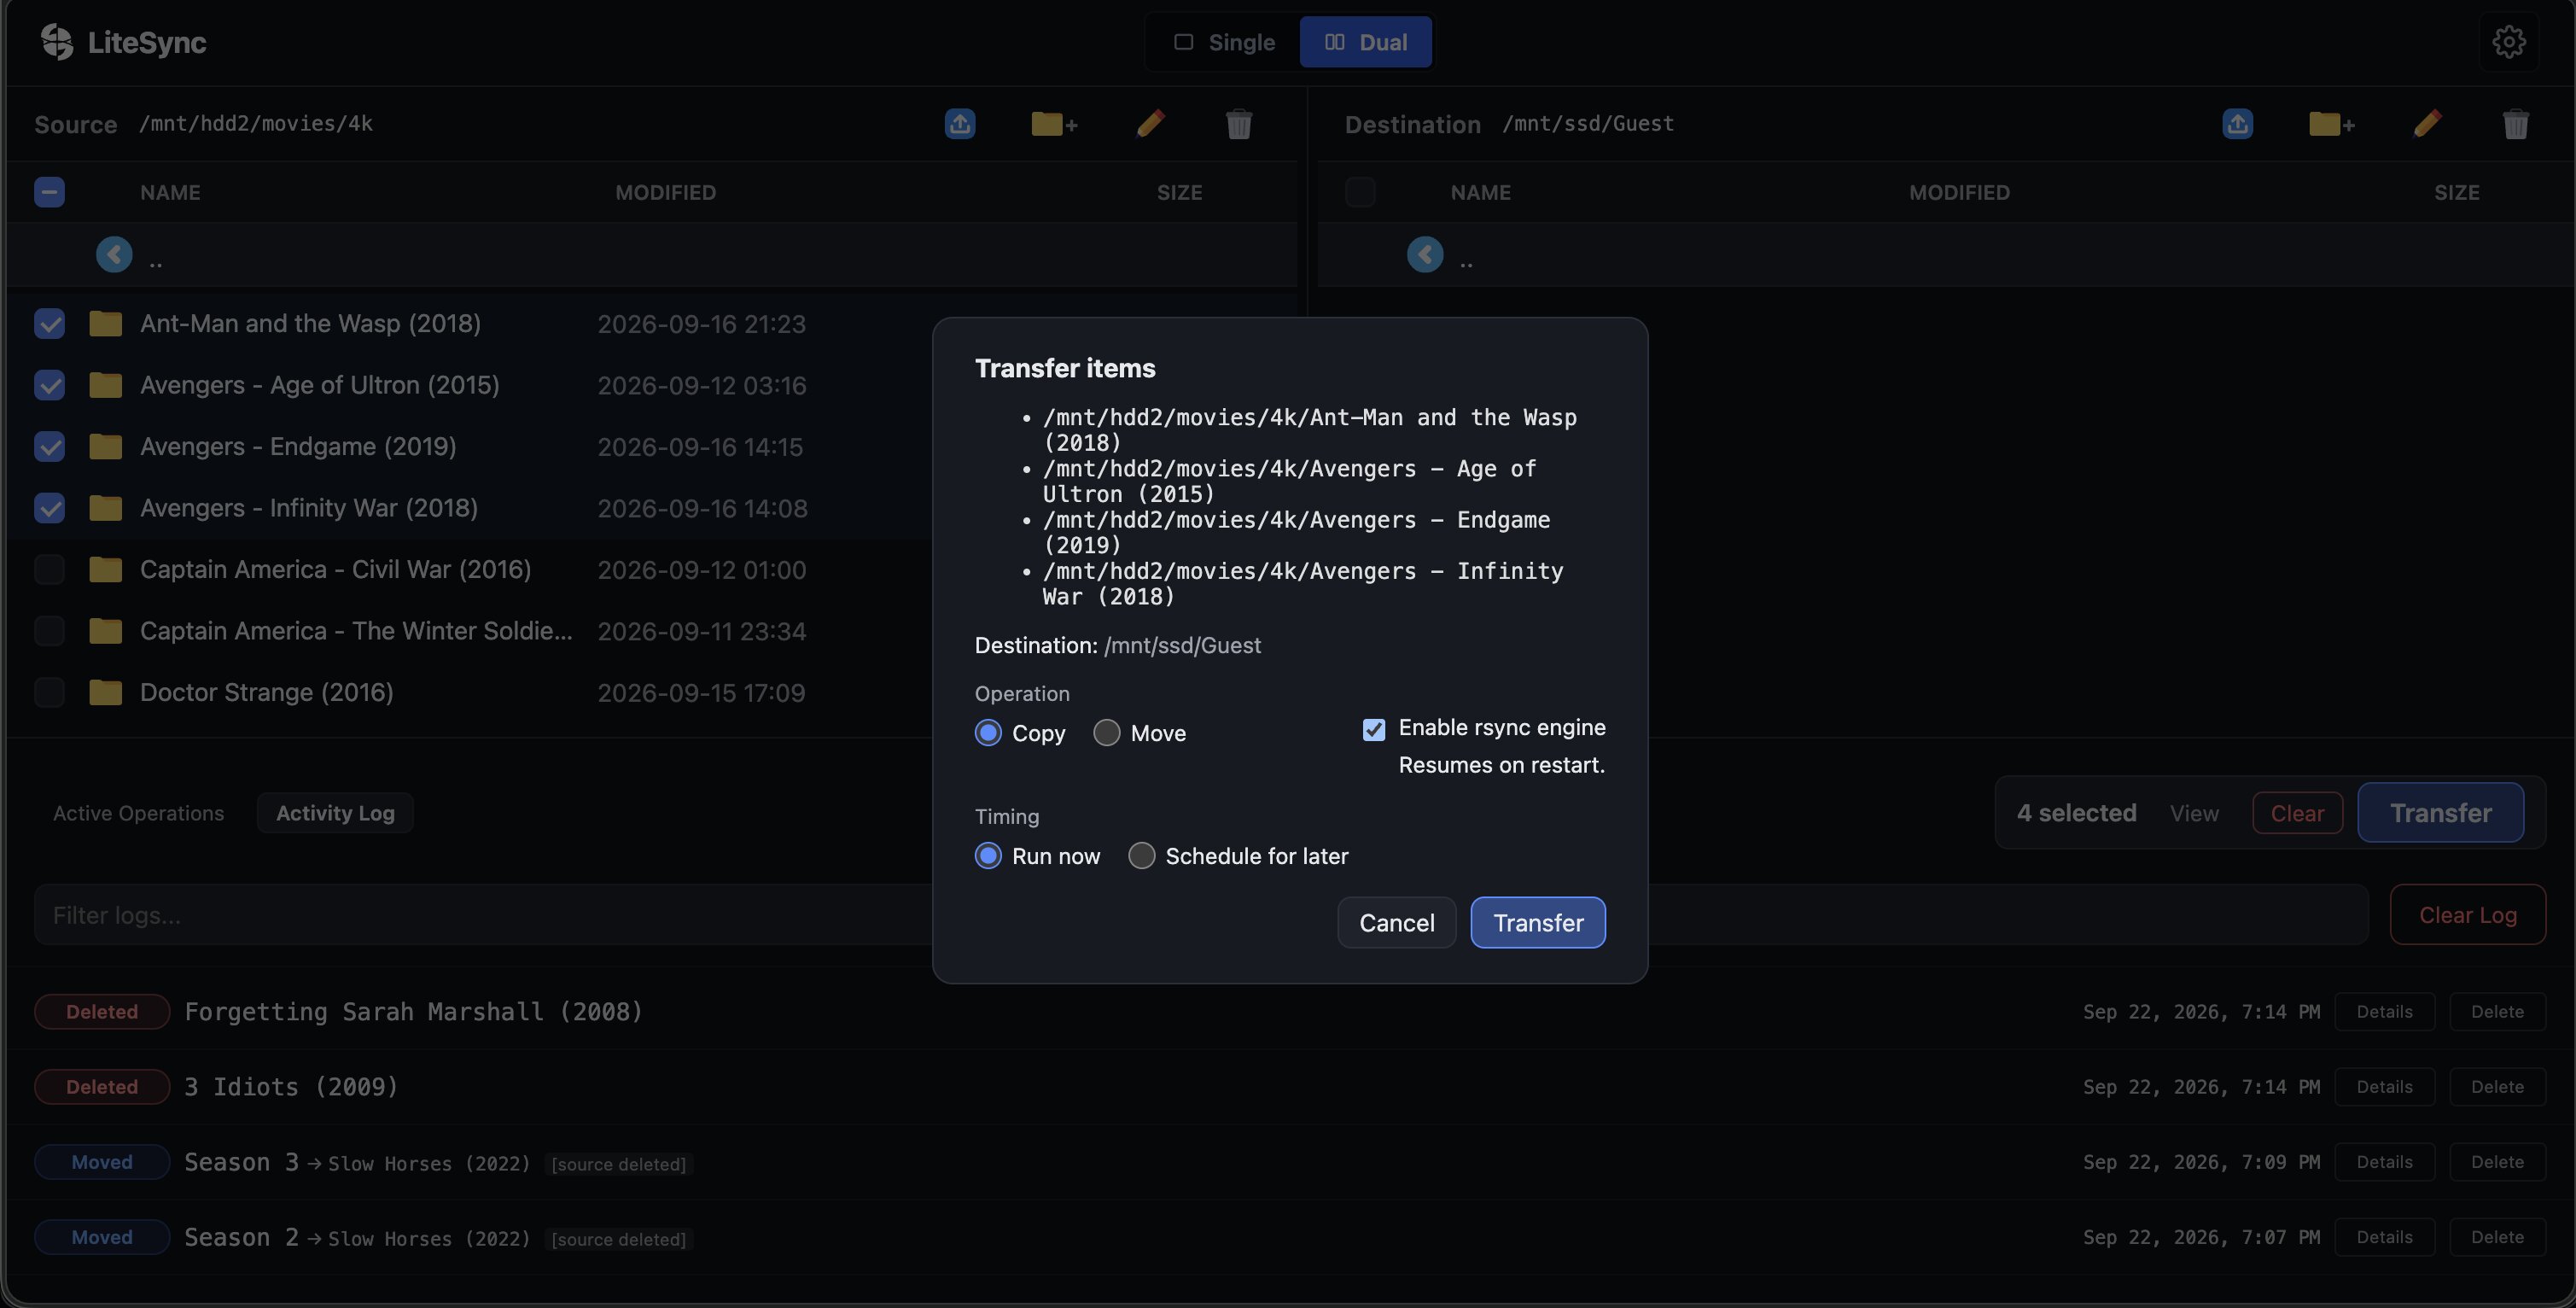Delete the Forgetting Sarah Marshall log entry
The image size is (2576, 1308).
point(2497,1012)
